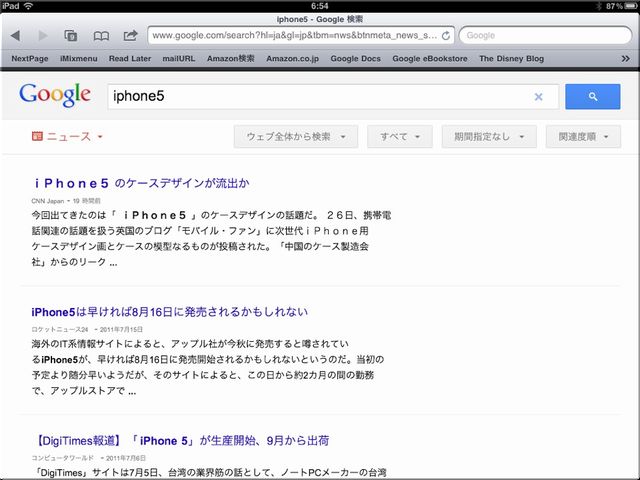This screenshot has height=480, width=640.
Task: Reload the page with the refresh icon
Action: click(446, 36)
